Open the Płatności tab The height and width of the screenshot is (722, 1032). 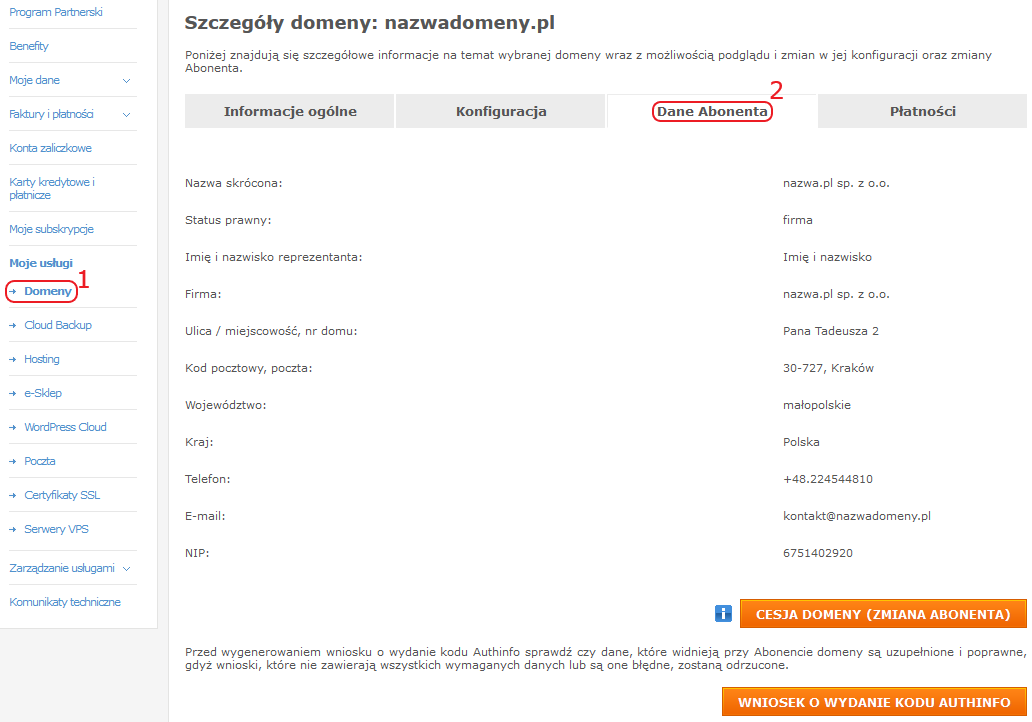(x=923, y=111)
